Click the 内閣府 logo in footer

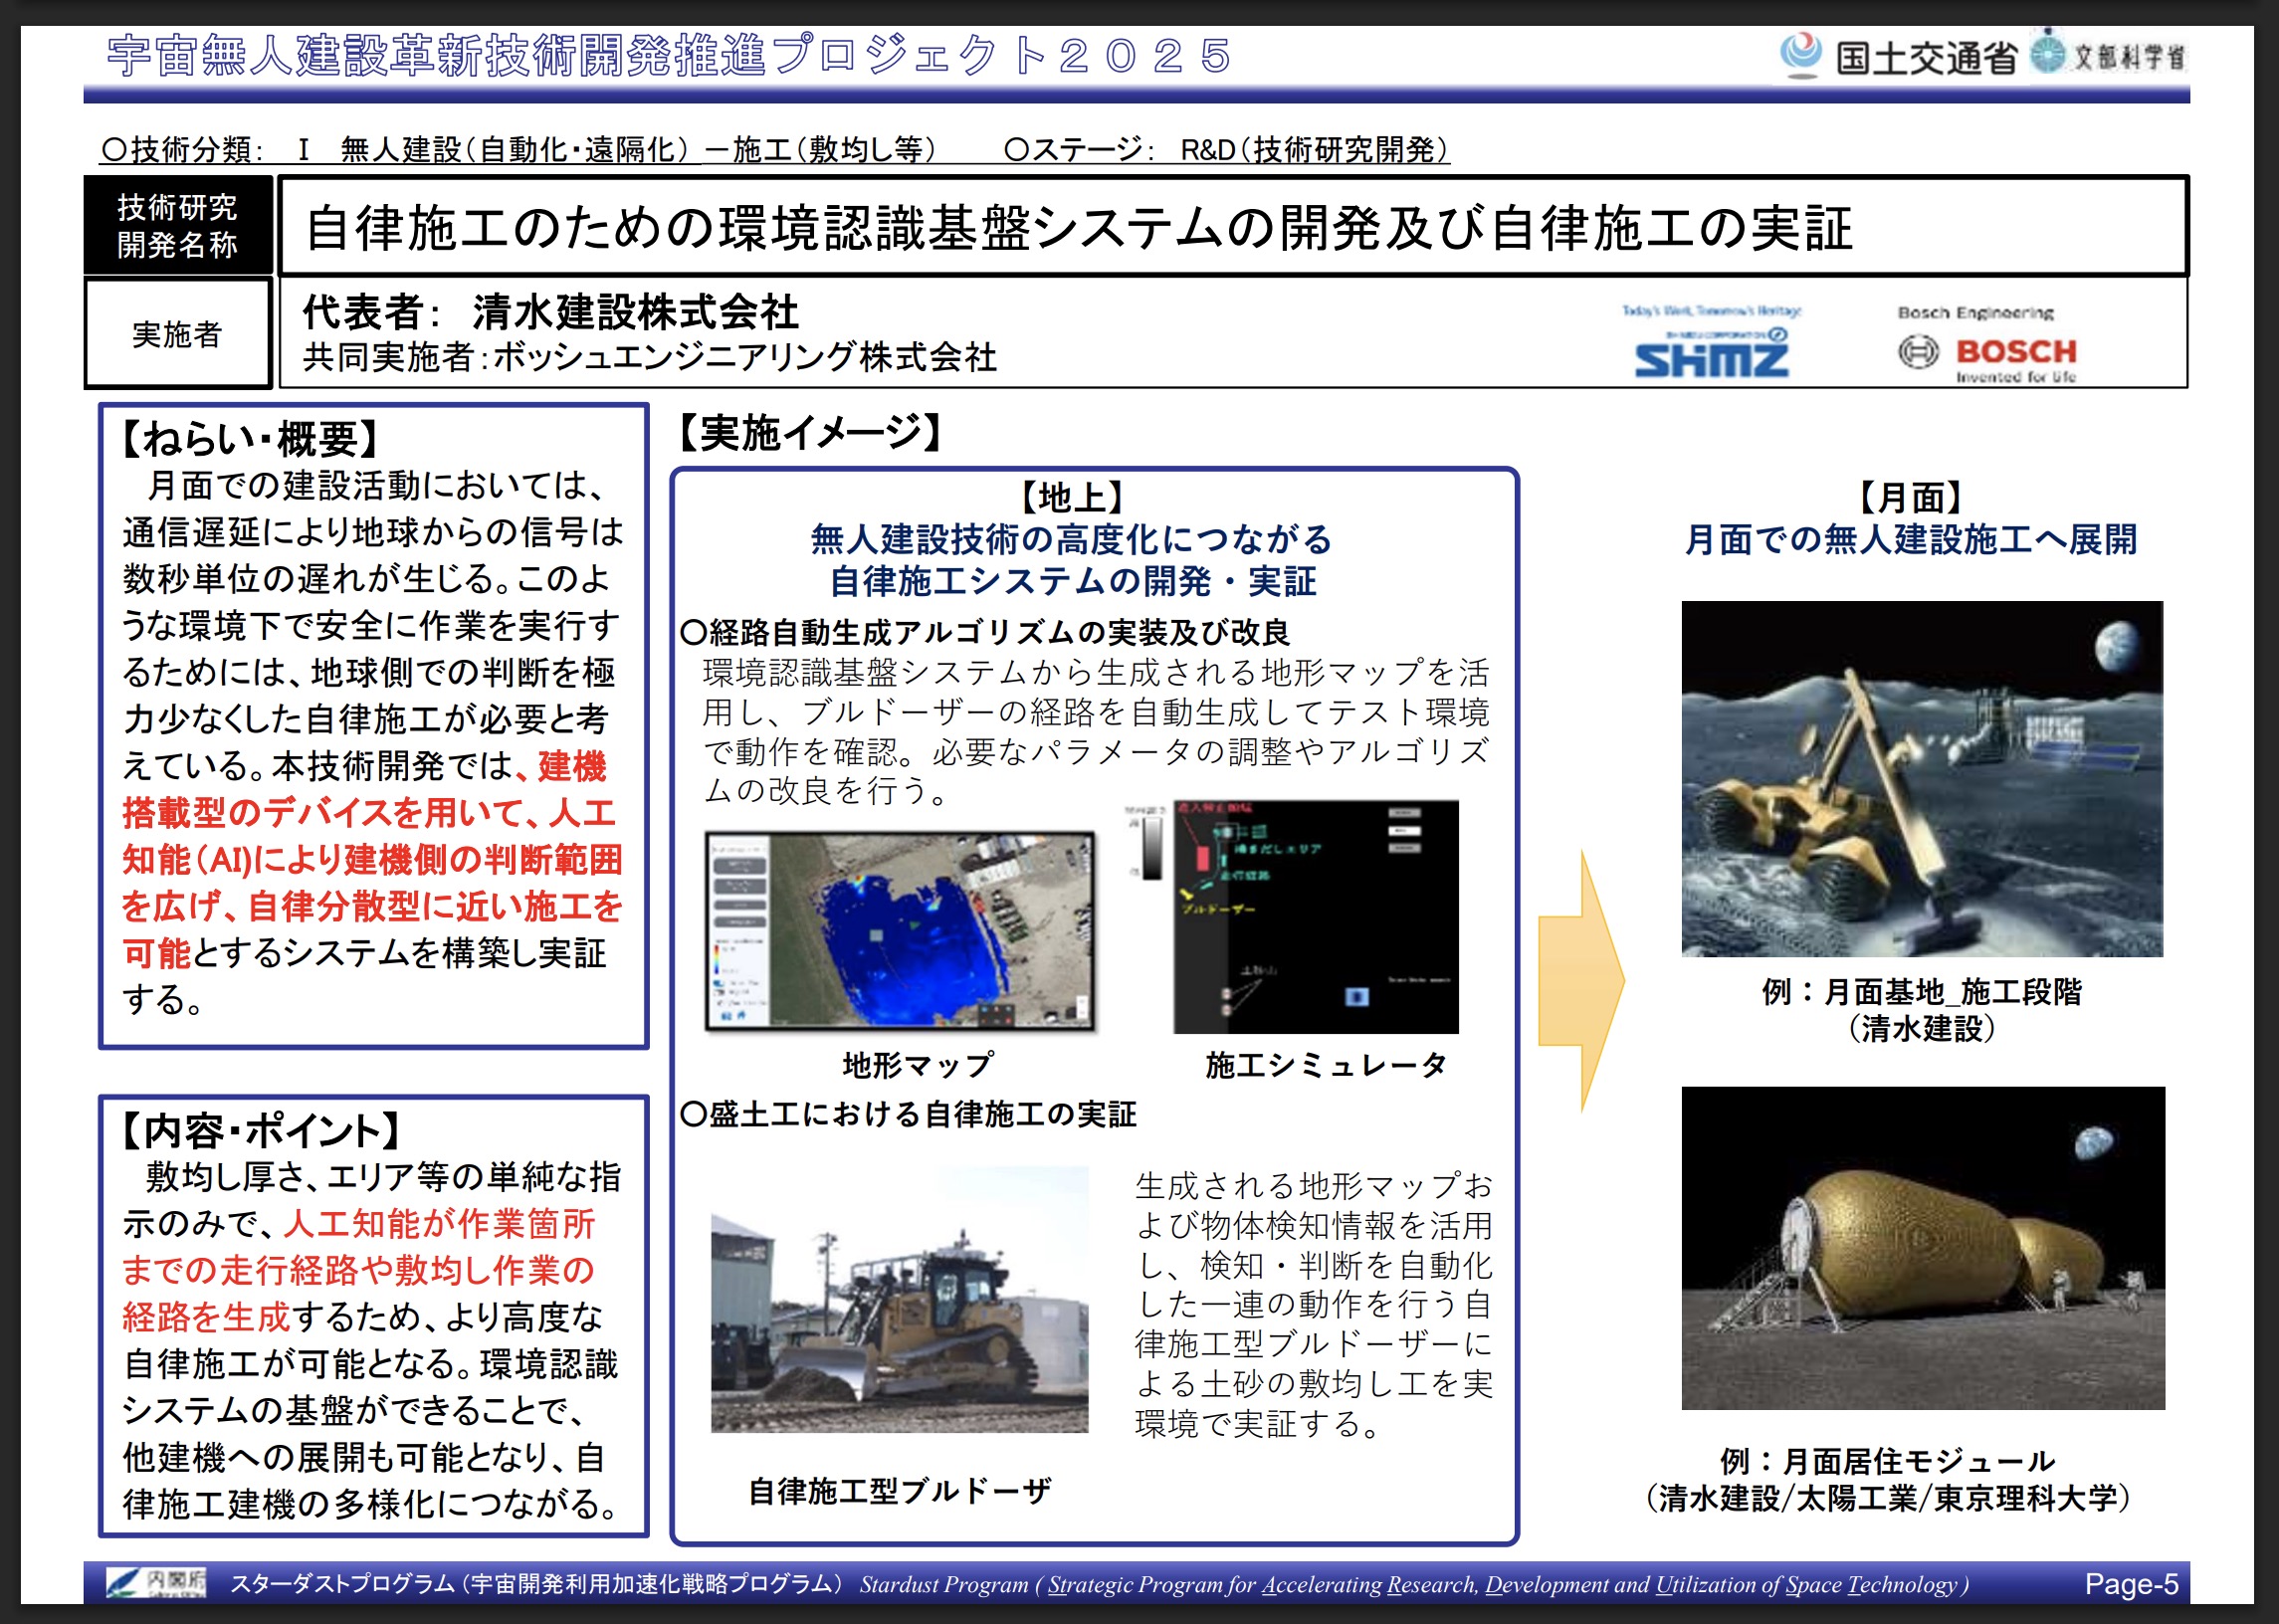(157, 1583)
